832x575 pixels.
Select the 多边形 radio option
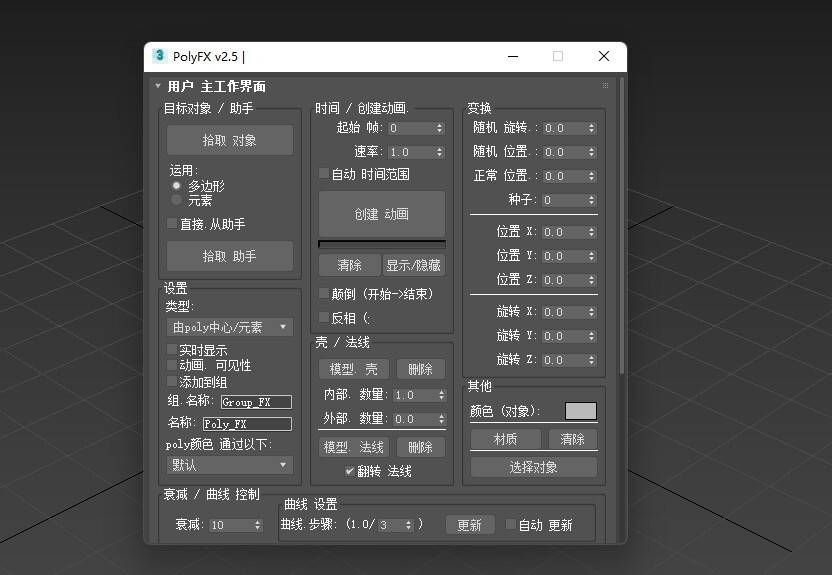click(177, 186)
